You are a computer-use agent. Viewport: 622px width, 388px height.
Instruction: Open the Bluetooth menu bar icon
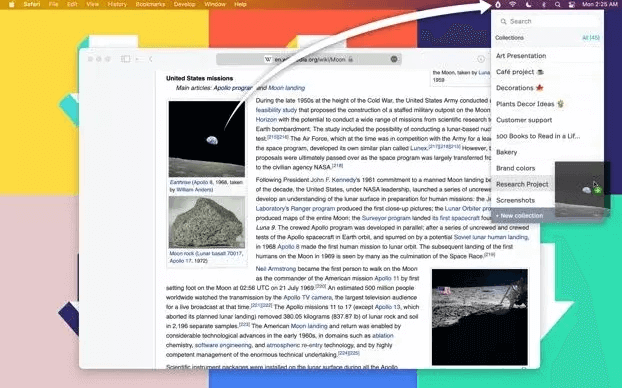click(544, 4)
